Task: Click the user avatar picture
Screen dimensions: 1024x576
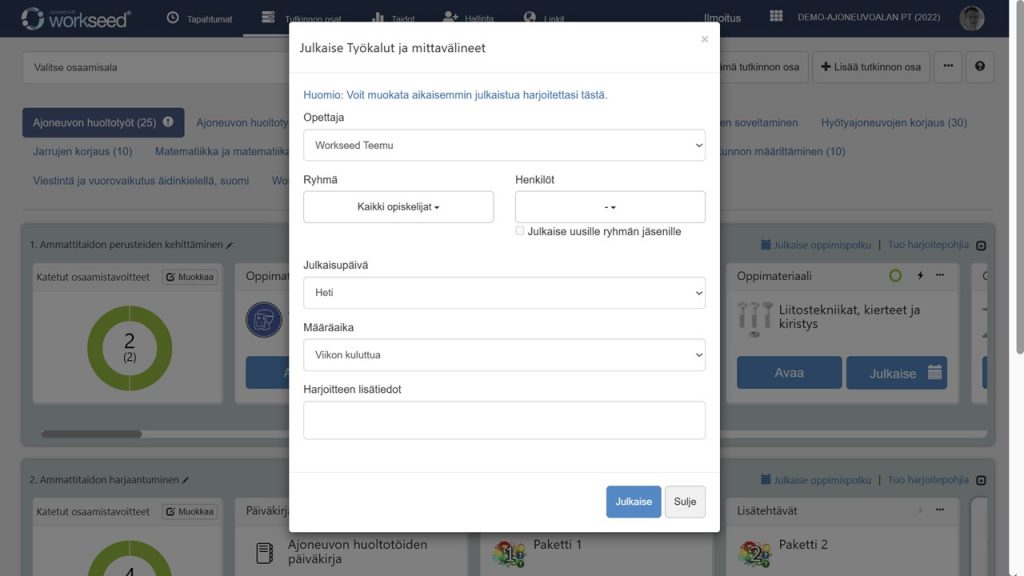Action: [x=971, y=18]
